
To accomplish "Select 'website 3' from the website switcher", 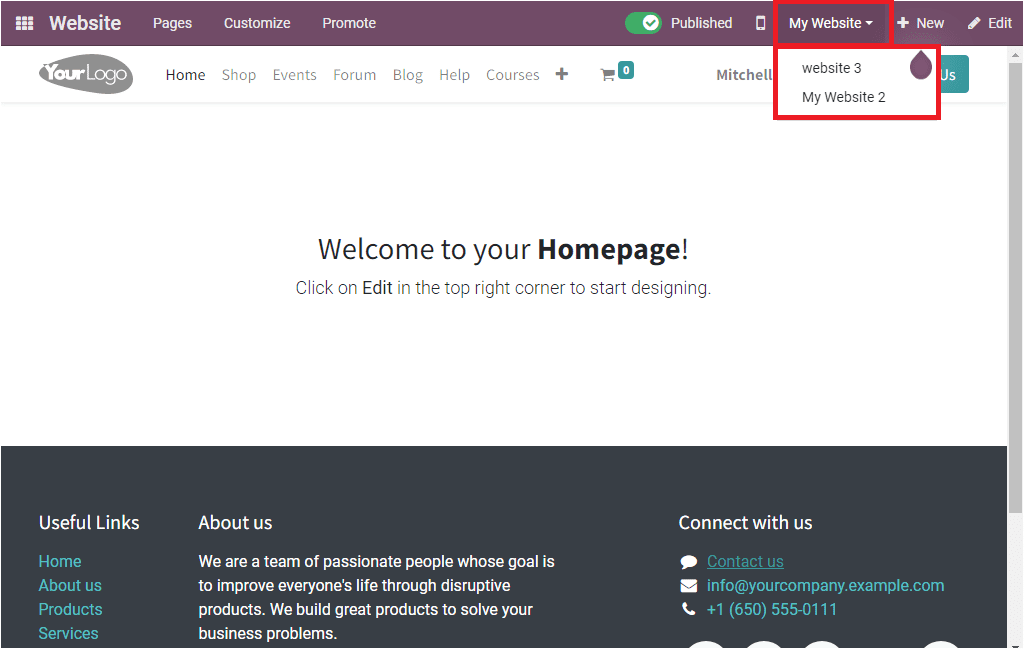I will pos(830,67).
